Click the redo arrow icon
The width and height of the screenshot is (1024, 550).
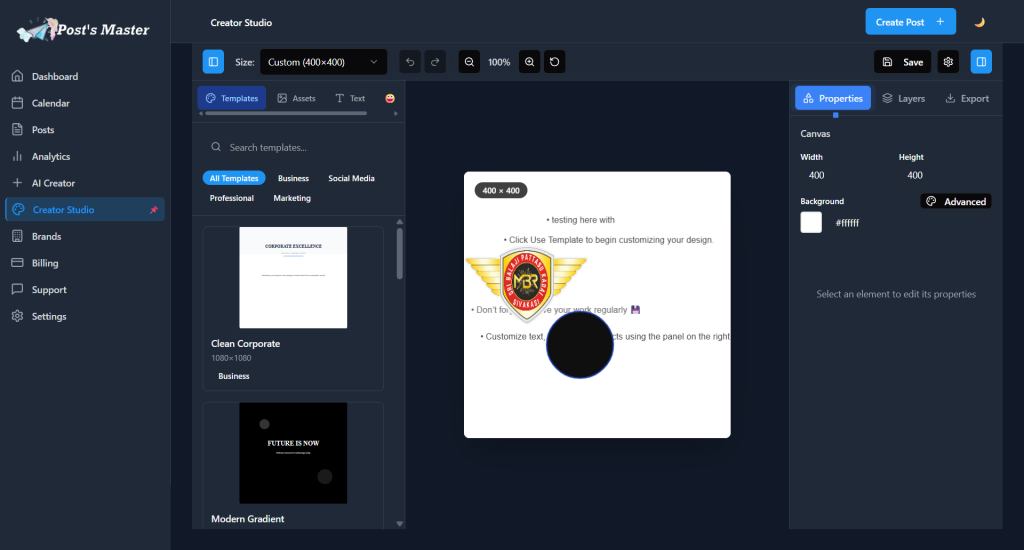pos(435,62)
